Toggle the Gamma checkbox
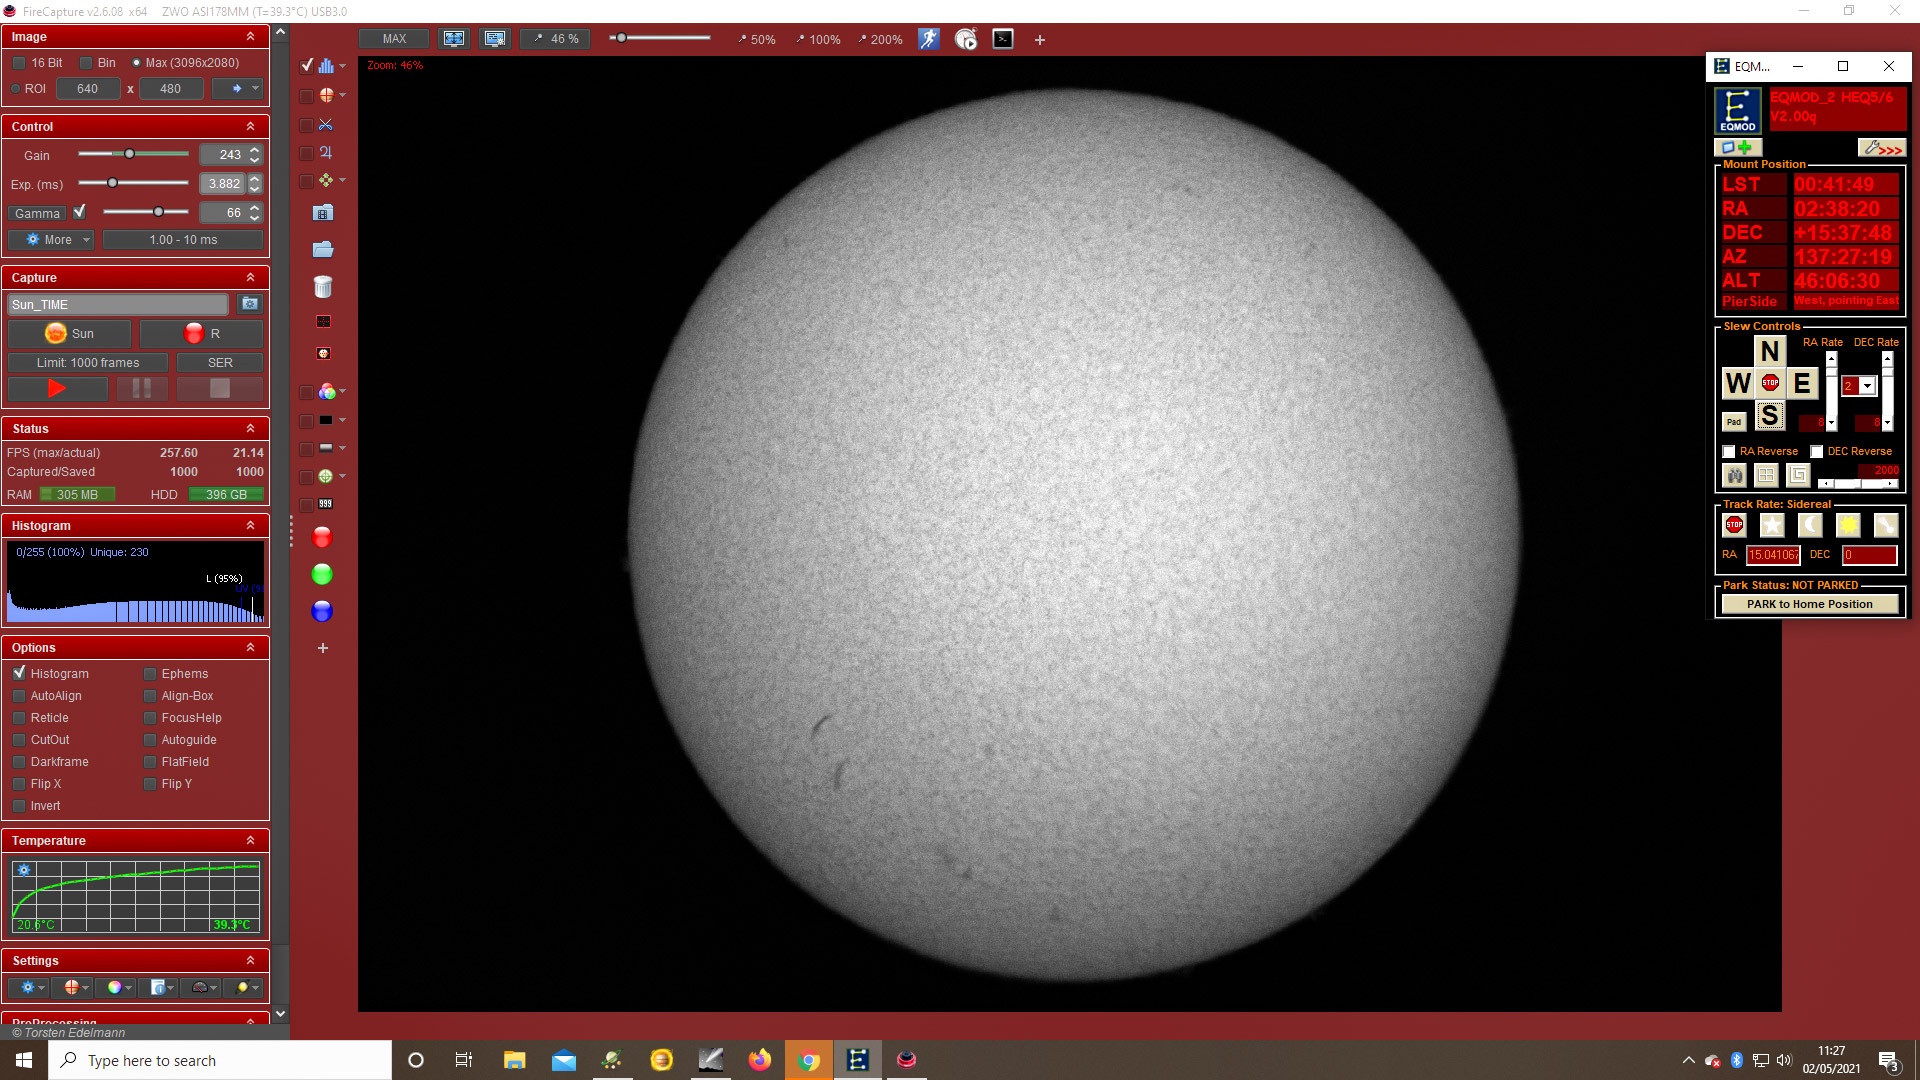Image resolution: width=1920 pixels, height=1080 pixels. [x=80, y=212]
